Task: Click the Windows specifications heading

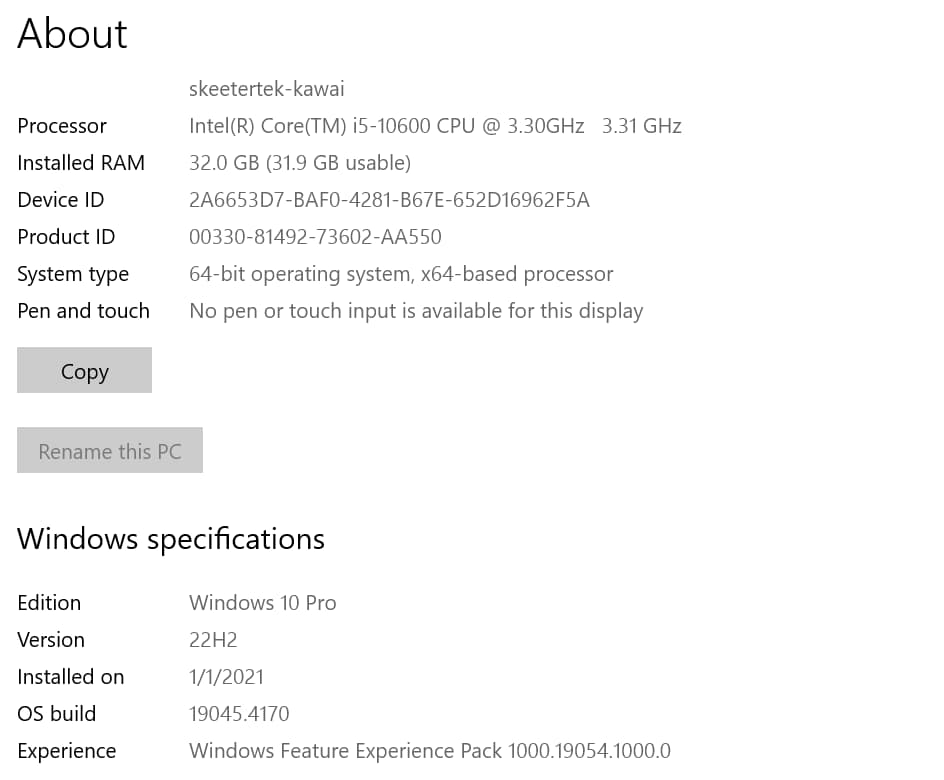Action: click(170, 538)
